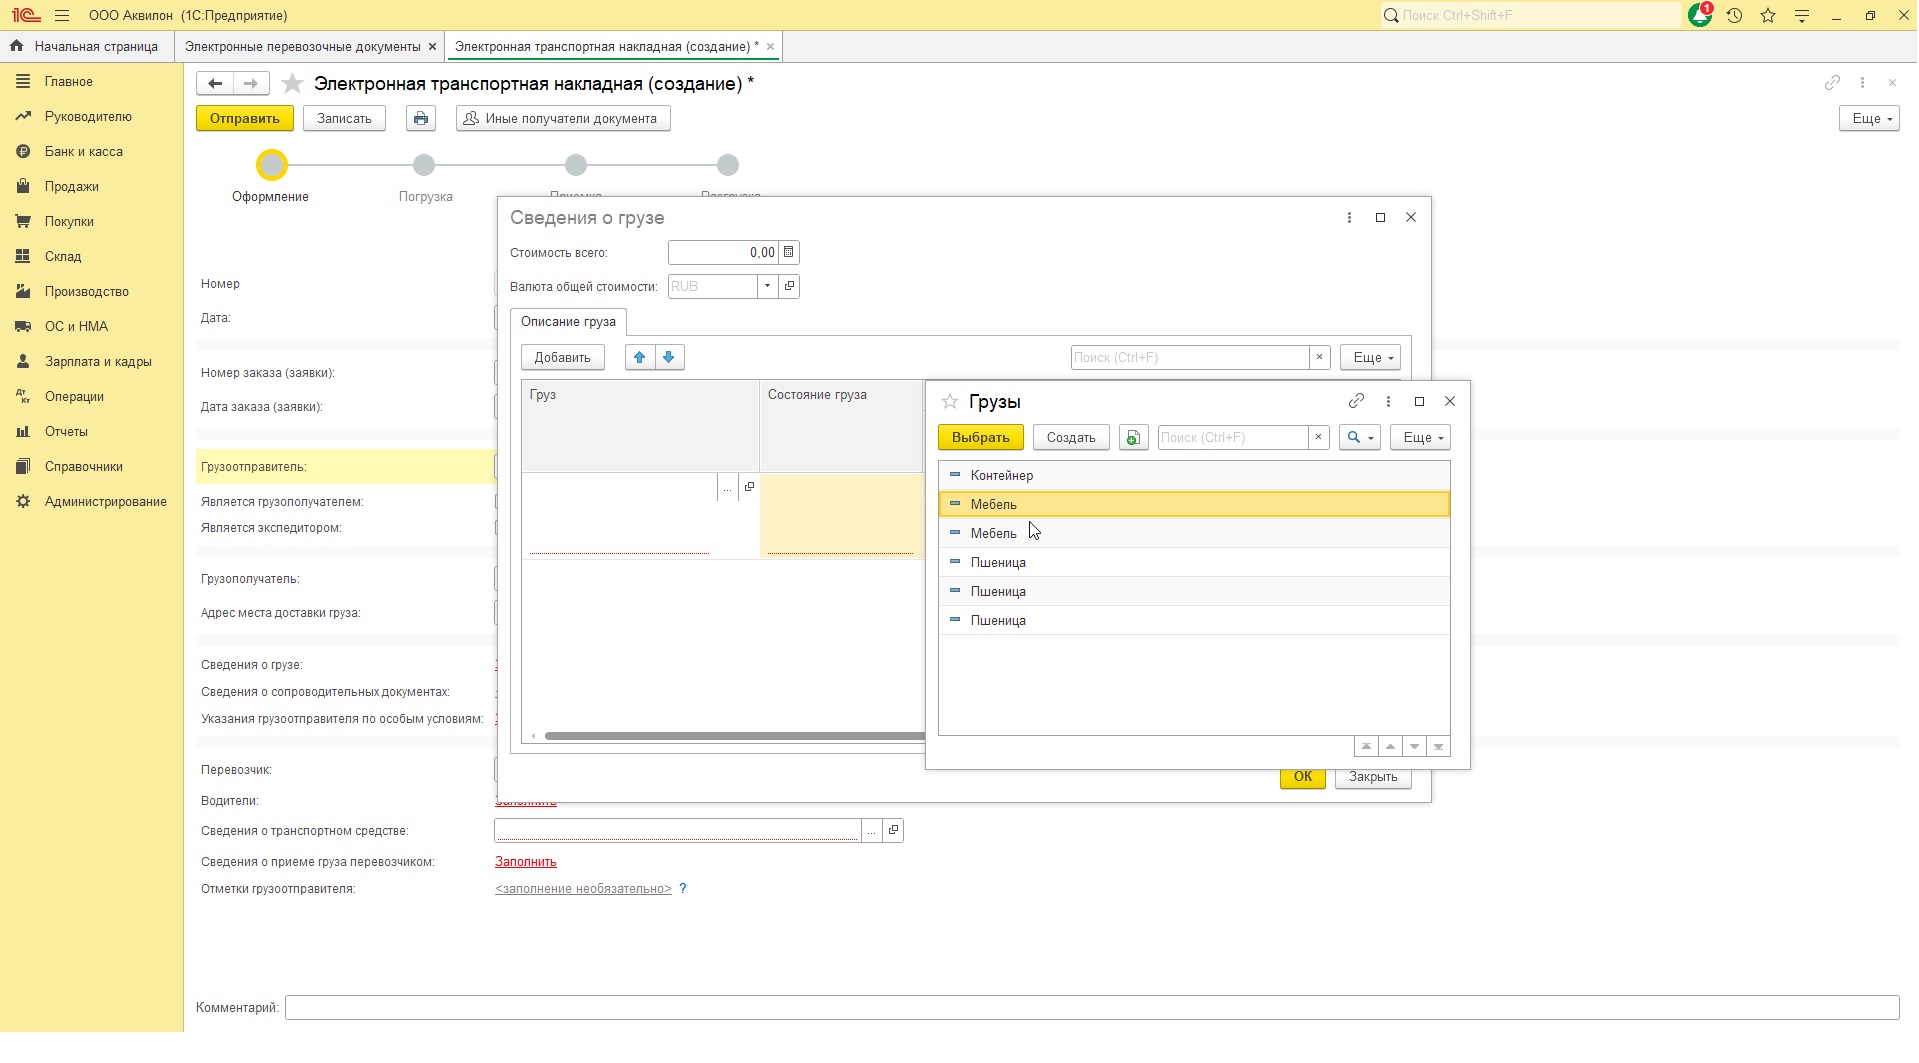Close the Электронная транспортная накладная tab

coord(770,47)
